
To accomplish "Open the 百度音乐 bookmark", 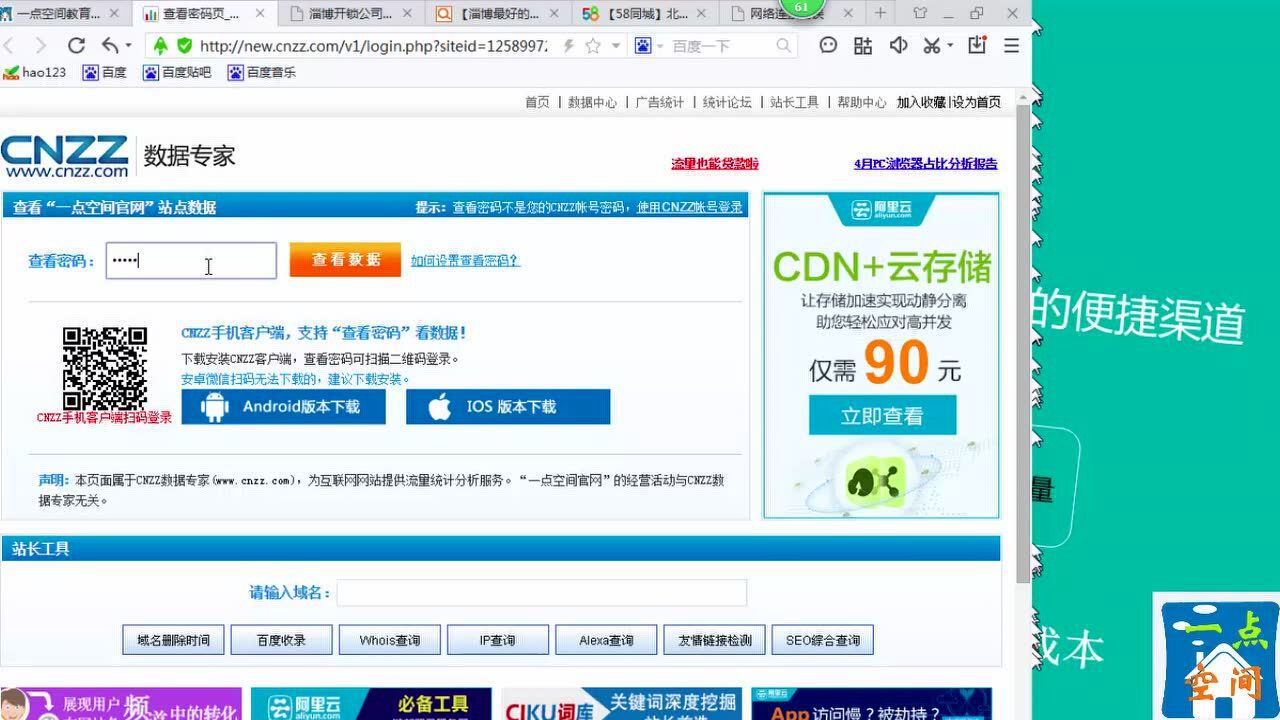I will (x=262, y=72).
